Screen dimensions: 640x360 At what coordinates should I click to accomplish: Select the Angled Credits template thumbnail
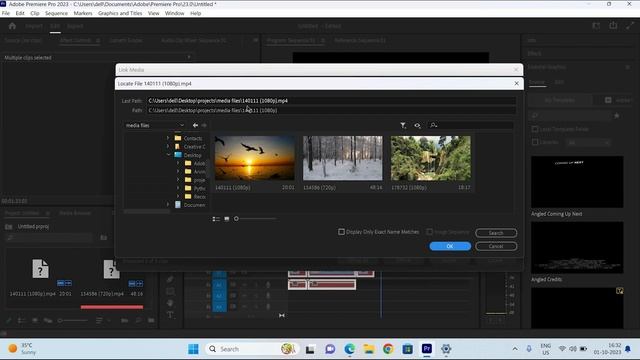click(577, 247)
